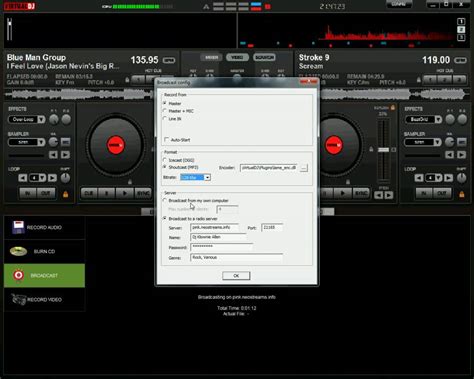
Task: Browse for encoder with the ellipsis button
Action: coord(304,168)
